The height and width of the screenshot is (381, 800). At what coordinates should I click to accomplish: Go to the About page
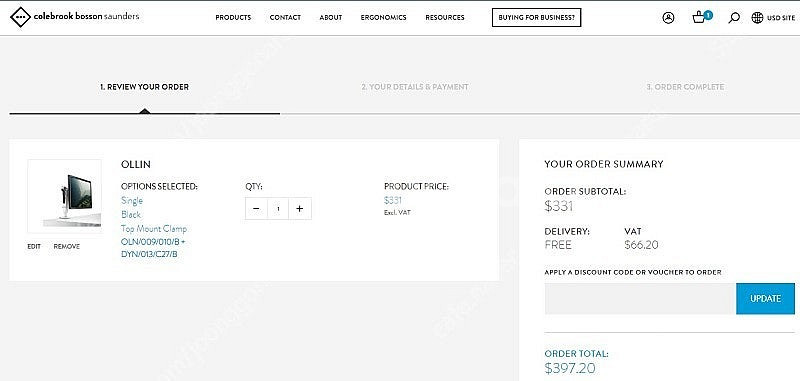click(x=331, y=18)
